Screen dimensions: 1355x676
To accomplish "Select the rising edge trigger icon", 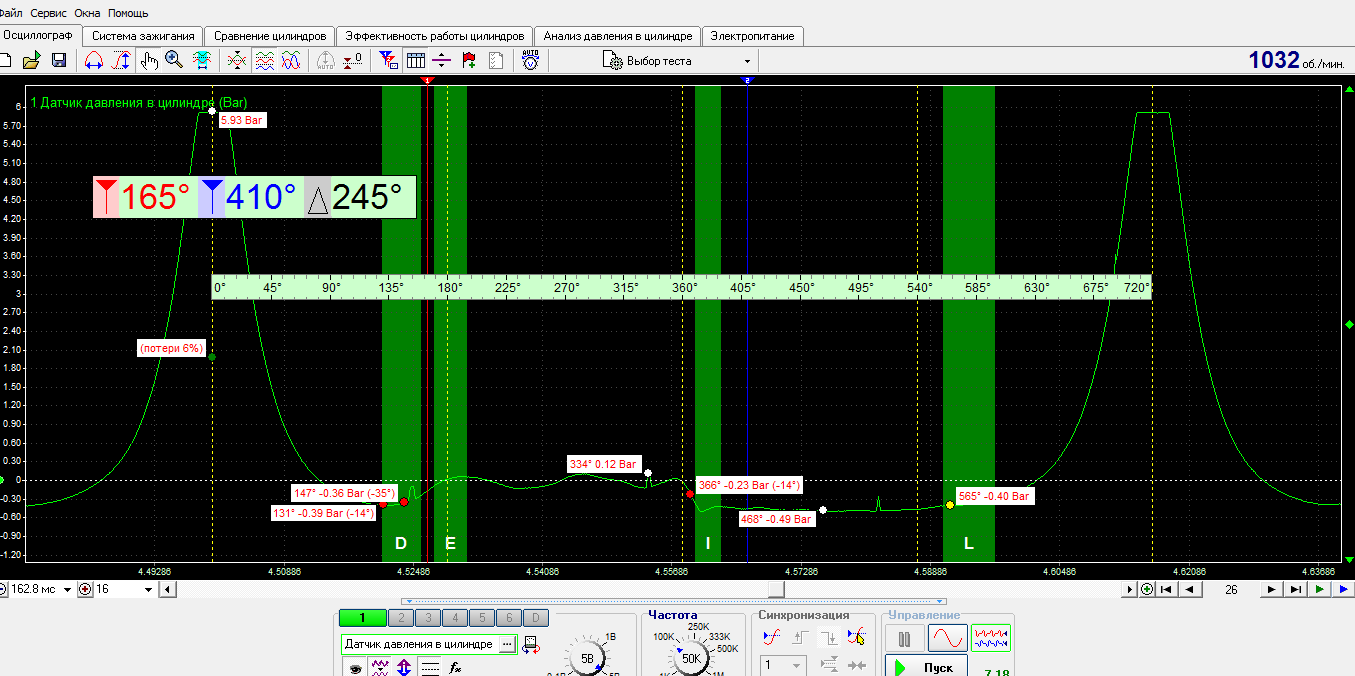I will coord(771,636).
